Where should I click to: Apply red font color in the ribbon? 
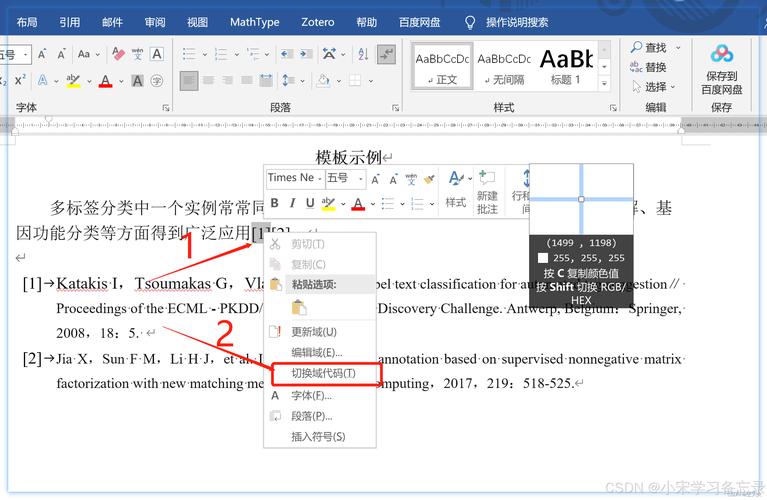tap(106, 80)
